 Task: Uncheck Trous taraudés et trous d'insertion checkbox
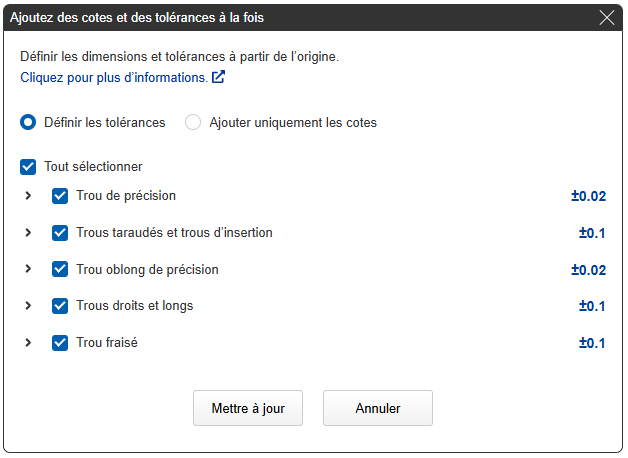coord(60,233)
